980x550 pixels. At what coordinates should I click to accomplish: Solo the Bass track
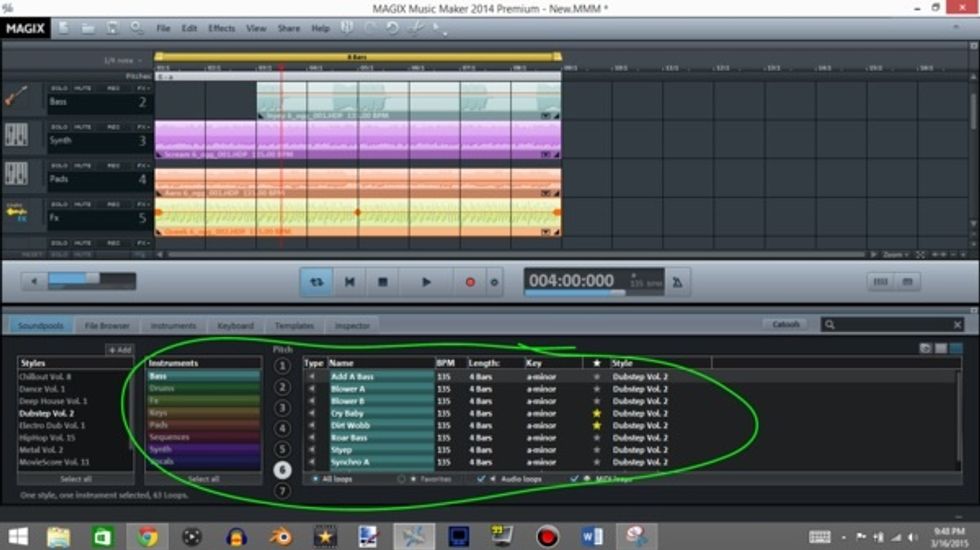[x=59, y=88]
